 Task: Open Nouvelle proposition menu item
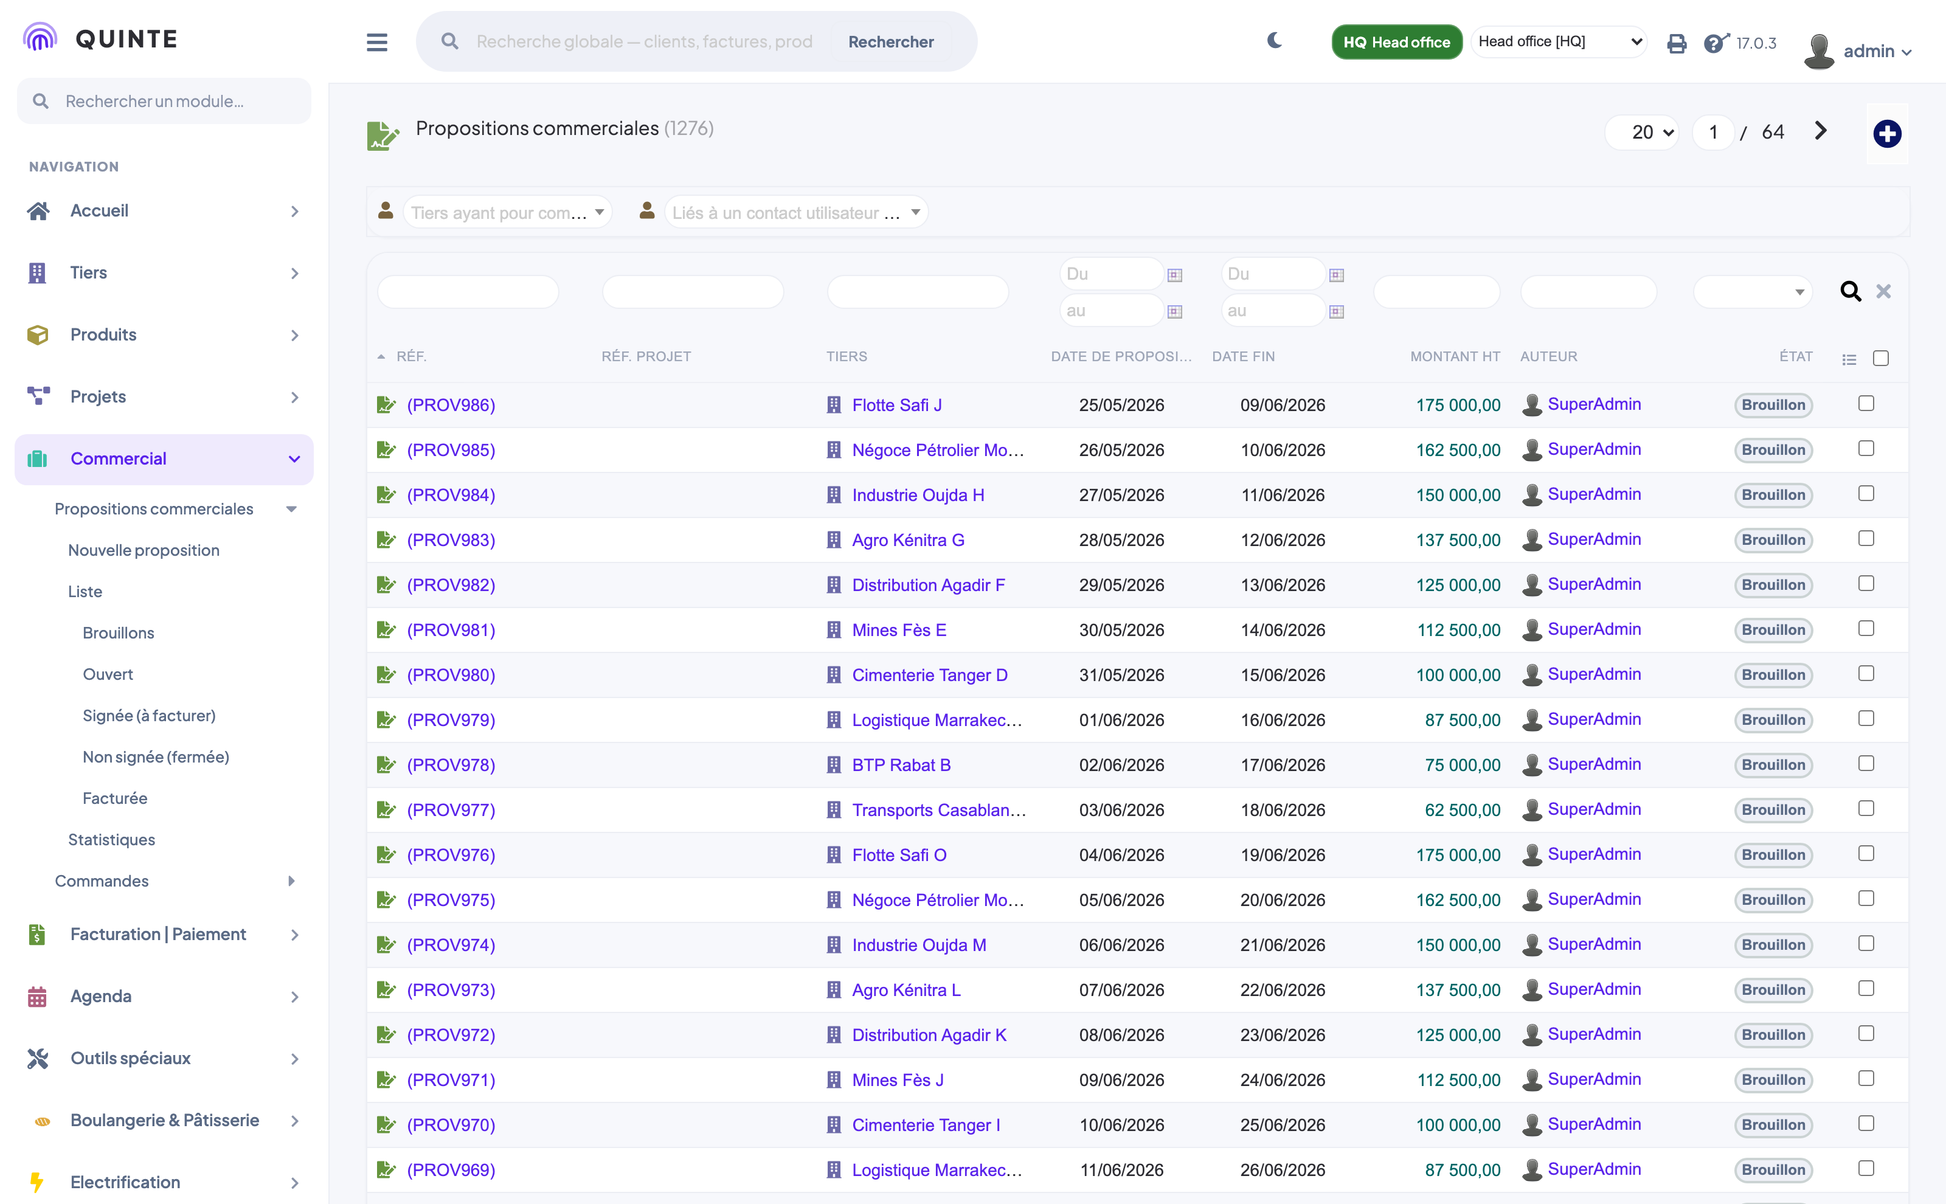click(143, 550)
